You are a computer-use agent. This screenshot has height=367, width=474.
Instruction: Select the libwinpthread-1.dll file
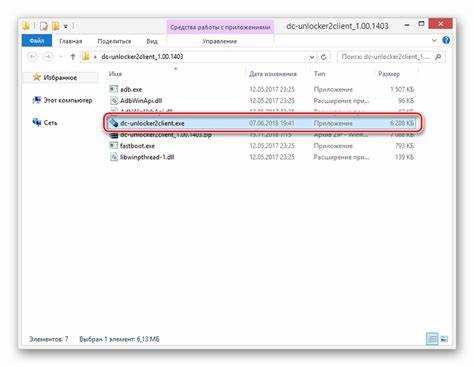pos(261,157)
